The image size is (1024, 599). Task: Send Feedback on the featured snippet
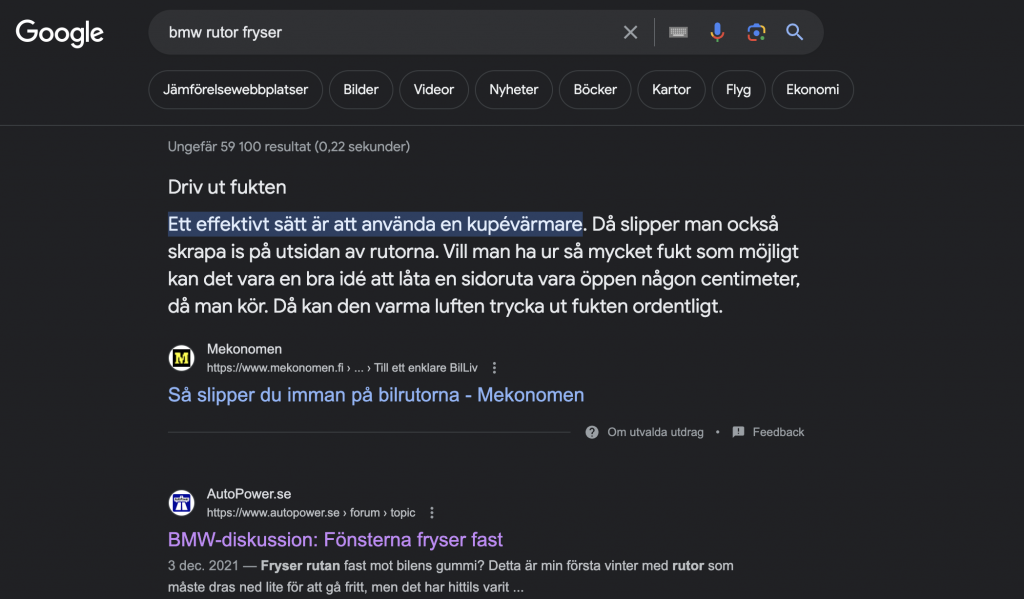pos(777,432)
